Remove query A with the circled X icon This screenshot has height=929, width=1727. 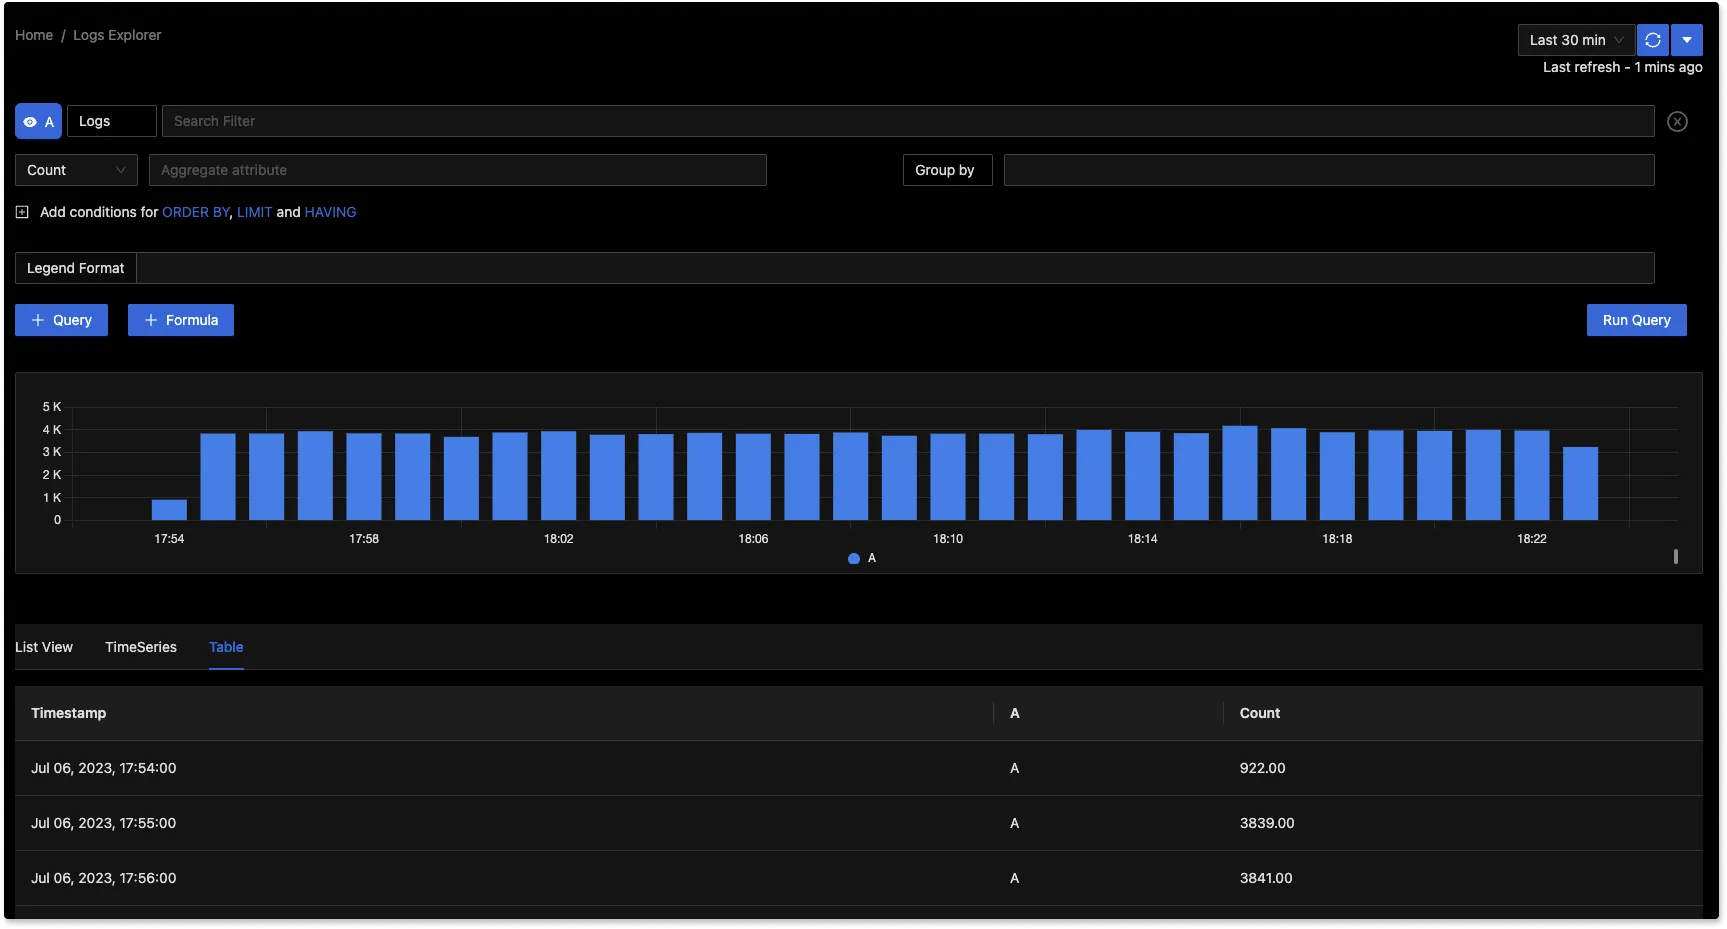tap(1678, 121)
